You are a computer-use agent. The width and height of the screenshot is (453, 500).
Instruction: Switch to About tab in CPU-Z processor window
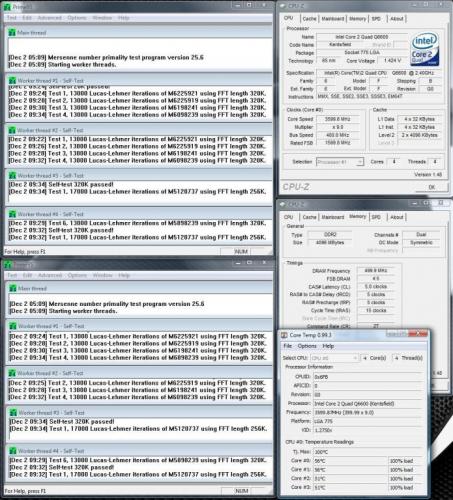(397, 19)
